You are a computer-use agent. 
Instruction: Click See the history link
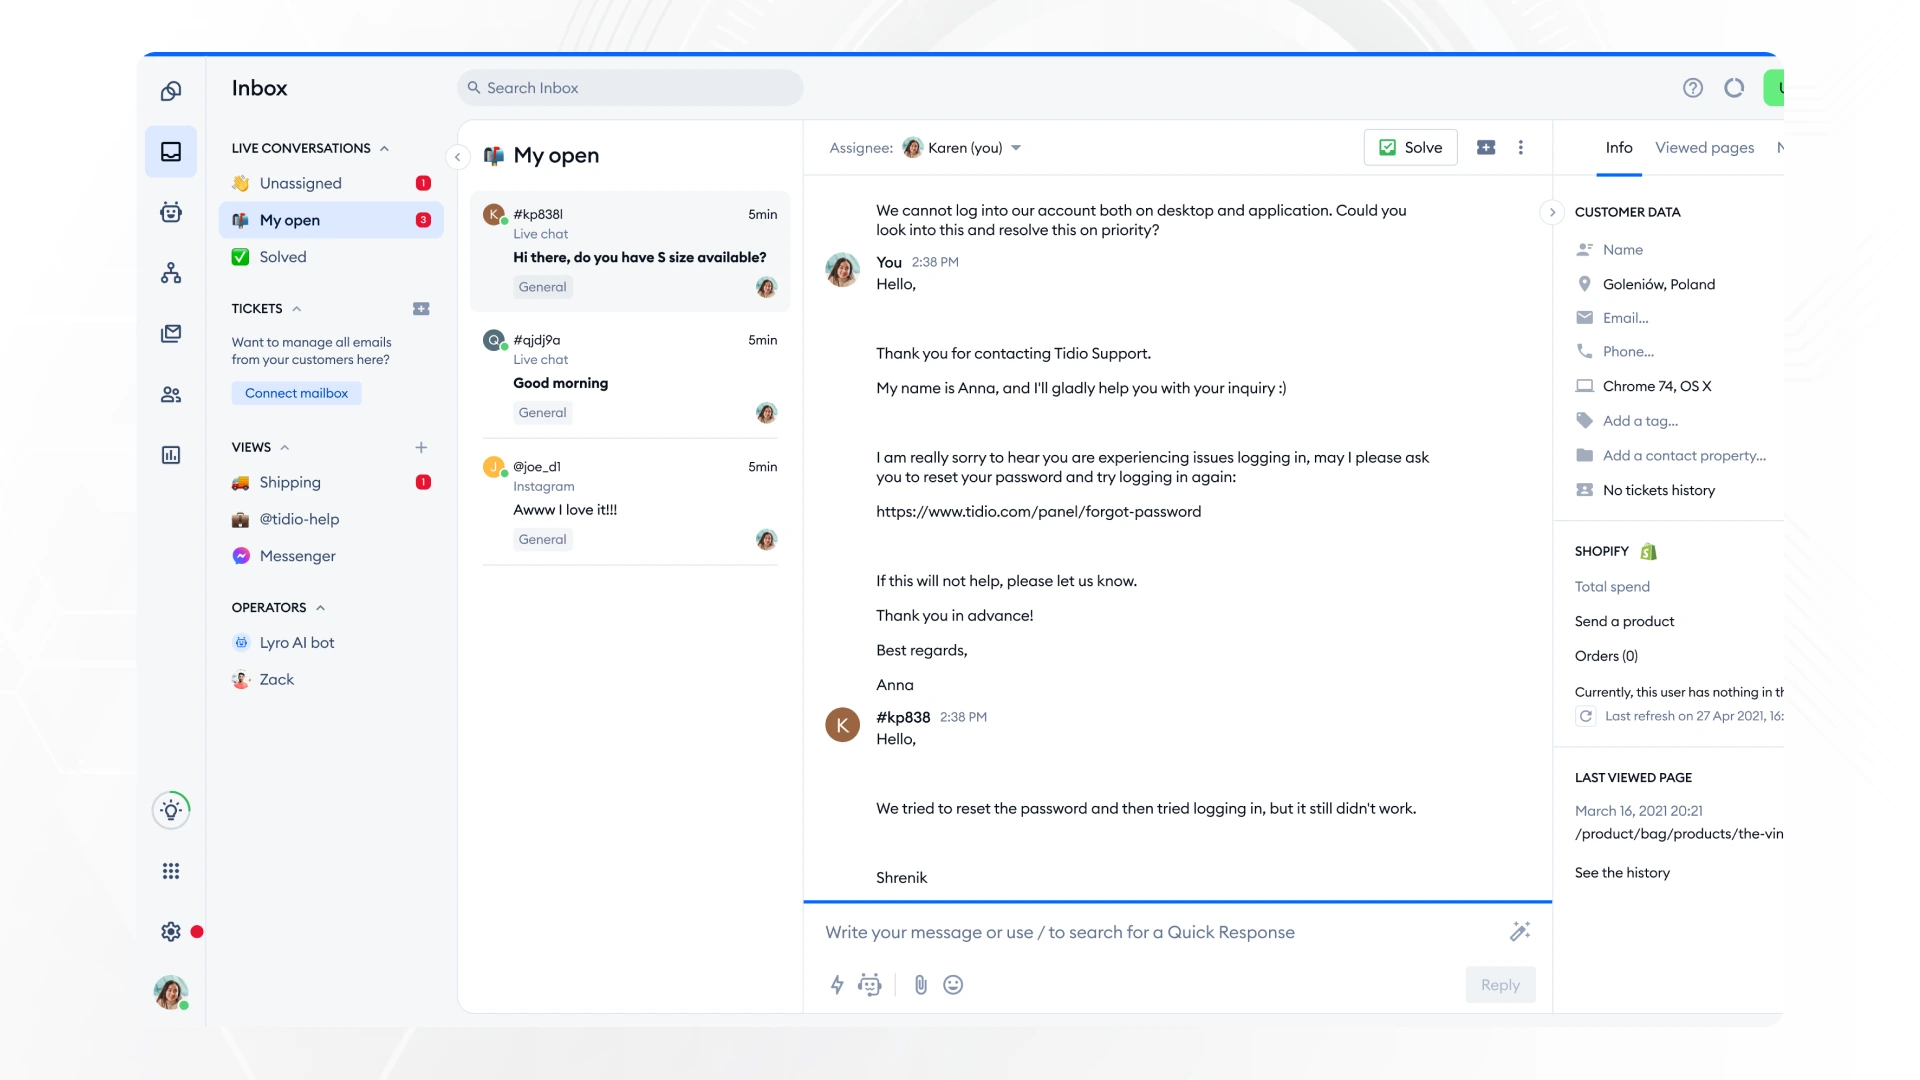1622,873
